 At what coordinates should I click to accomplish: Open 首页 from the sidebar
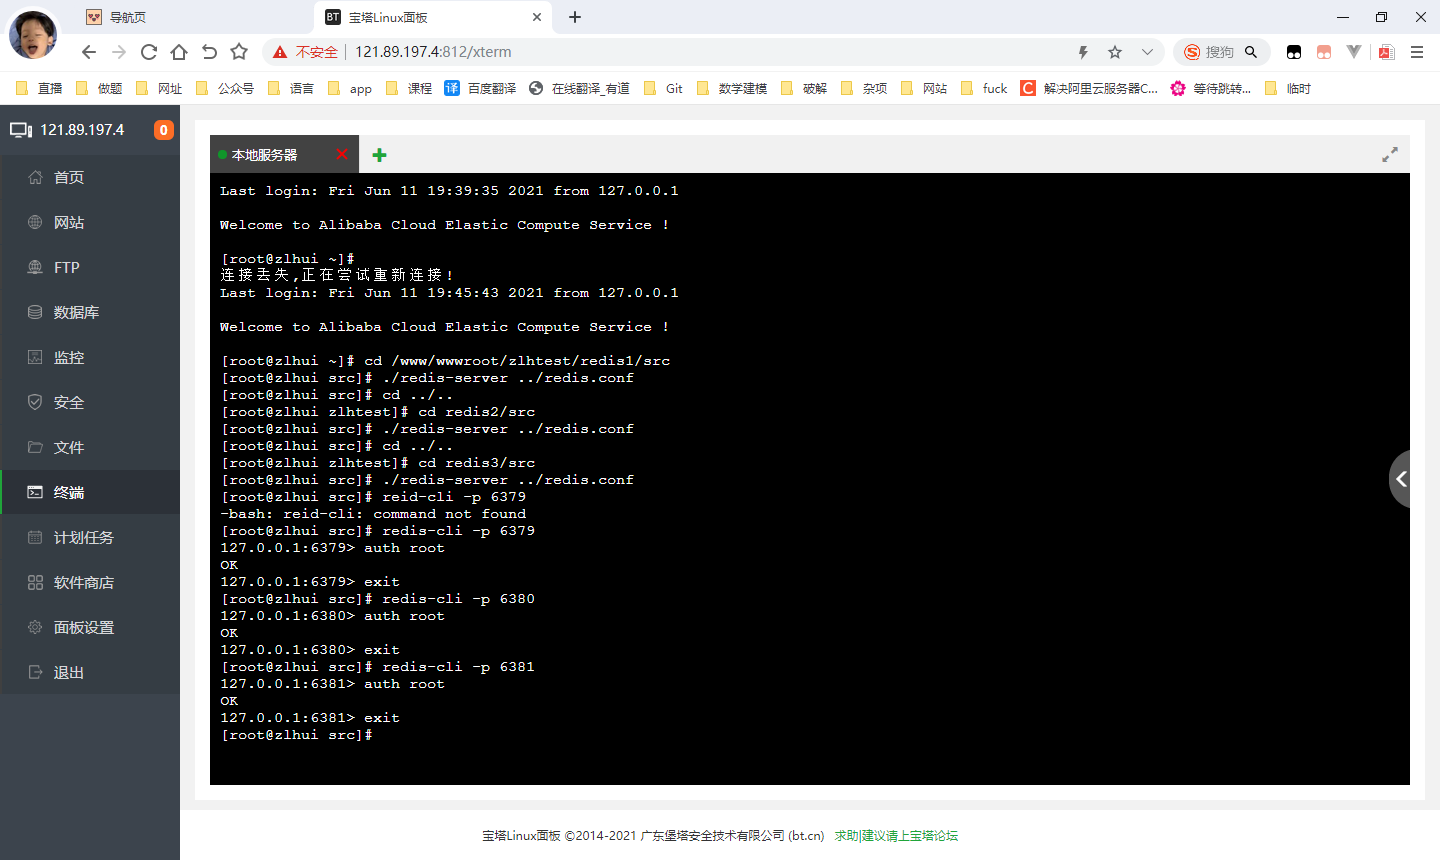[x=69, y=177]
